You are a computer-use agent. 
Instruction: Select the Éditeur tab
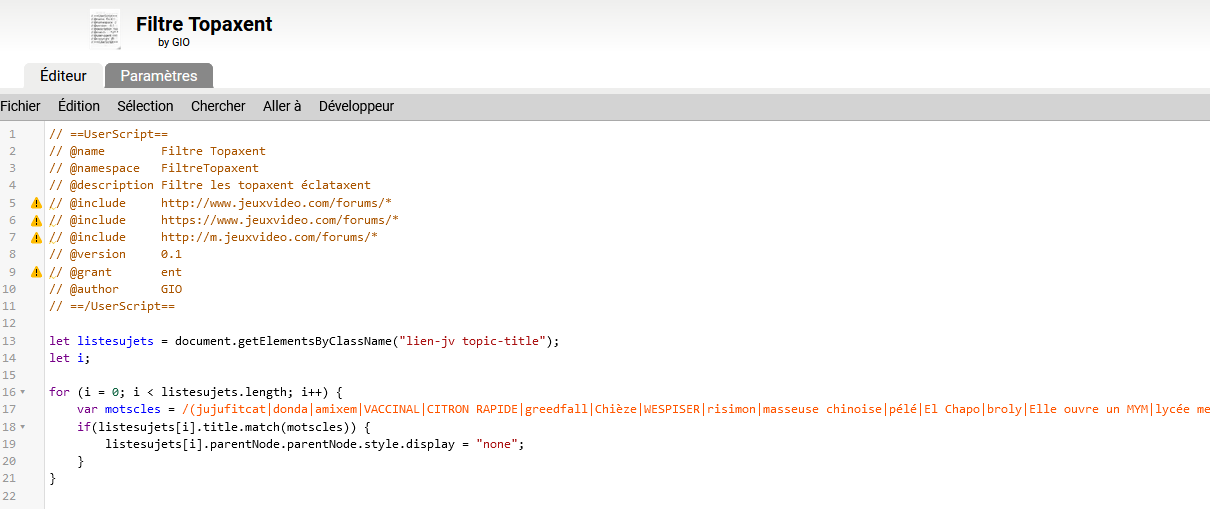click(x=63, y=76)
